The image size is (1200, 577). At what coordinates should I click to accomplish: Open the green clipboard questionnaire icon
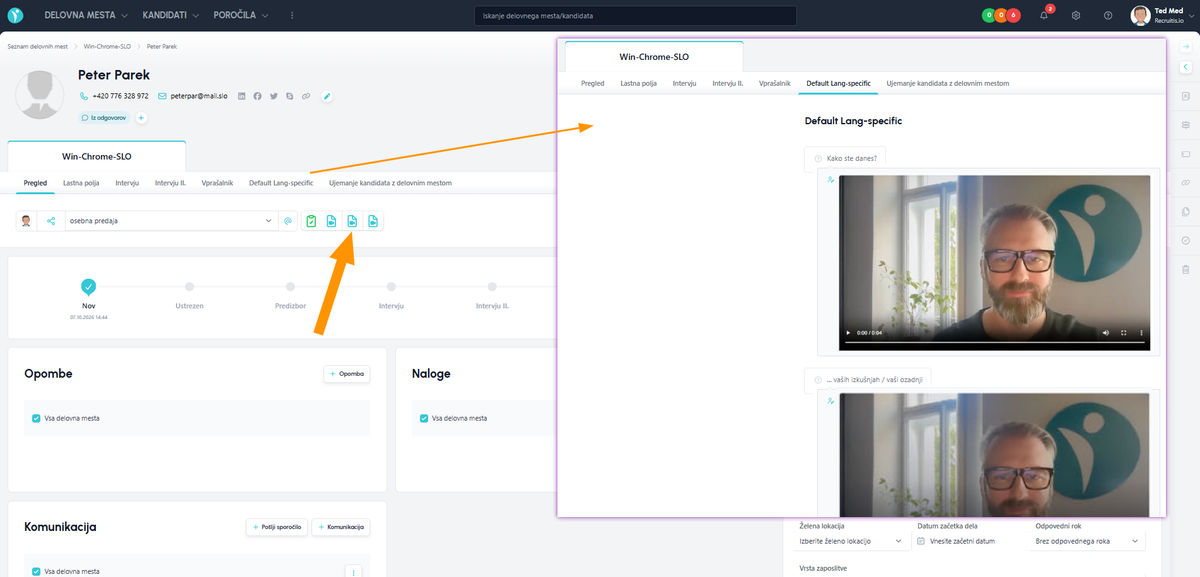point(311,221)
